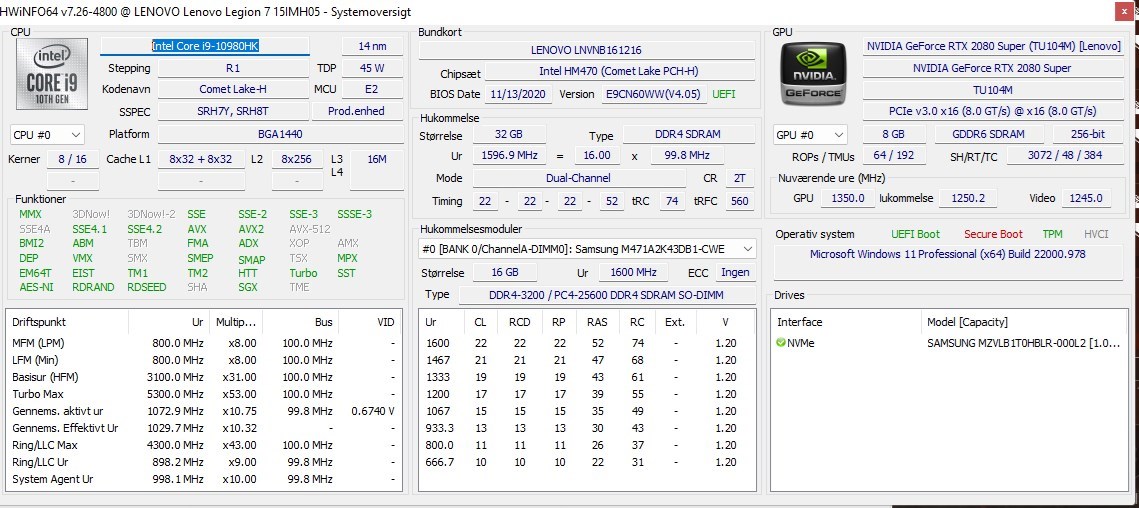Click the PCIe v3.0 x16 link field
Image resolution: width=1139 pixels, height=508 pixels.
(993, 111)
